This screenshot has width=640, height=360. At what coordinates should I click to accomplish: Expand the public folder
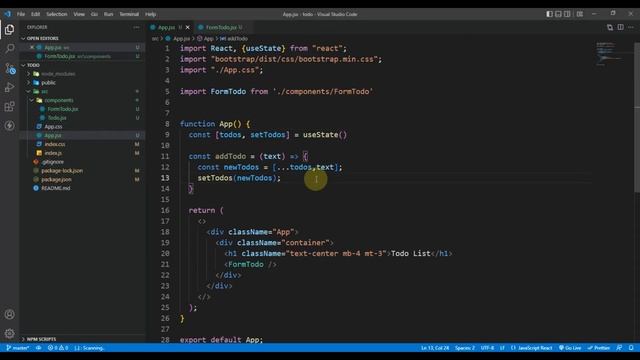(x=48, y=83)
